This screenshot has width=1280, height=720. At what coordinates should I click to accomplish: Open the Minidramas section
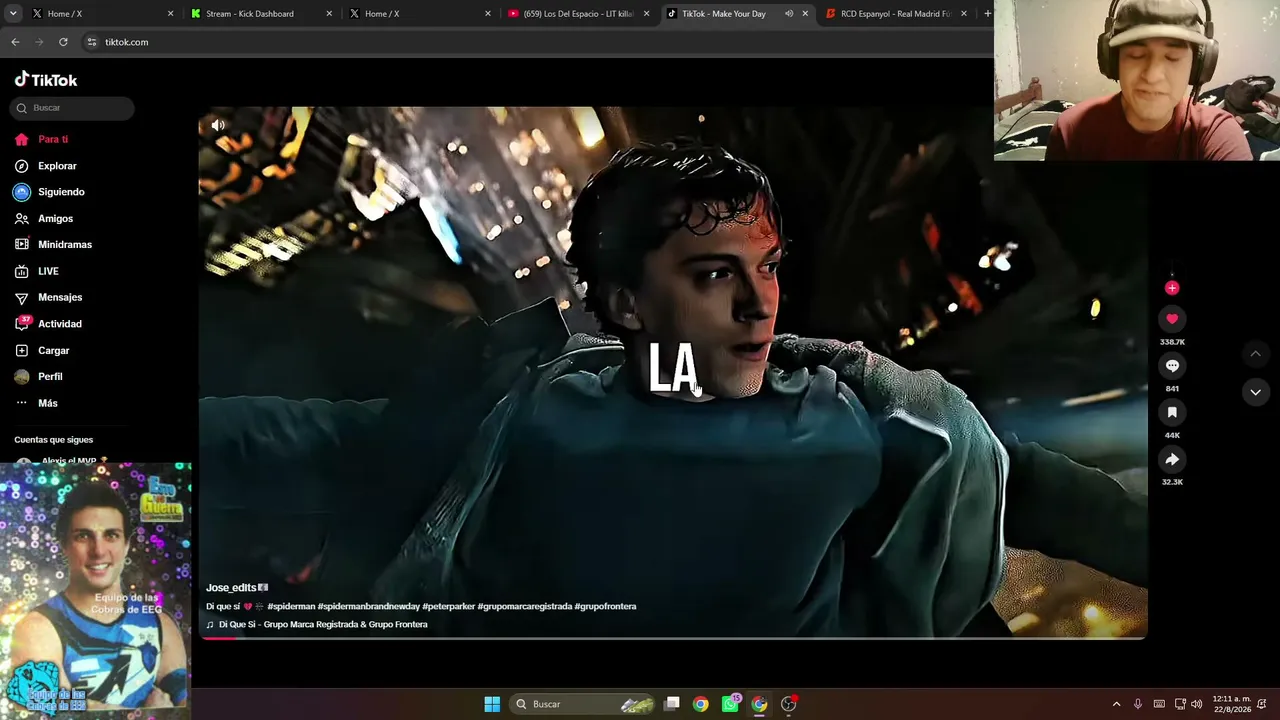[53, 244]
